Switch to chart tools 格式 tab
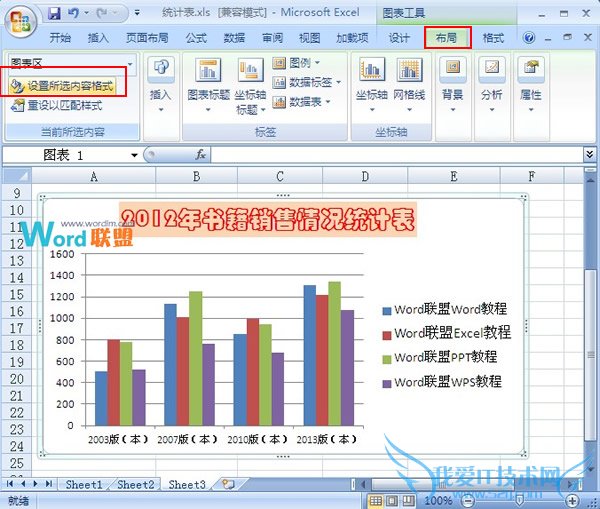The height and width of the screenshot is (509, 600). pyautogui.click(x=493, y=38)
